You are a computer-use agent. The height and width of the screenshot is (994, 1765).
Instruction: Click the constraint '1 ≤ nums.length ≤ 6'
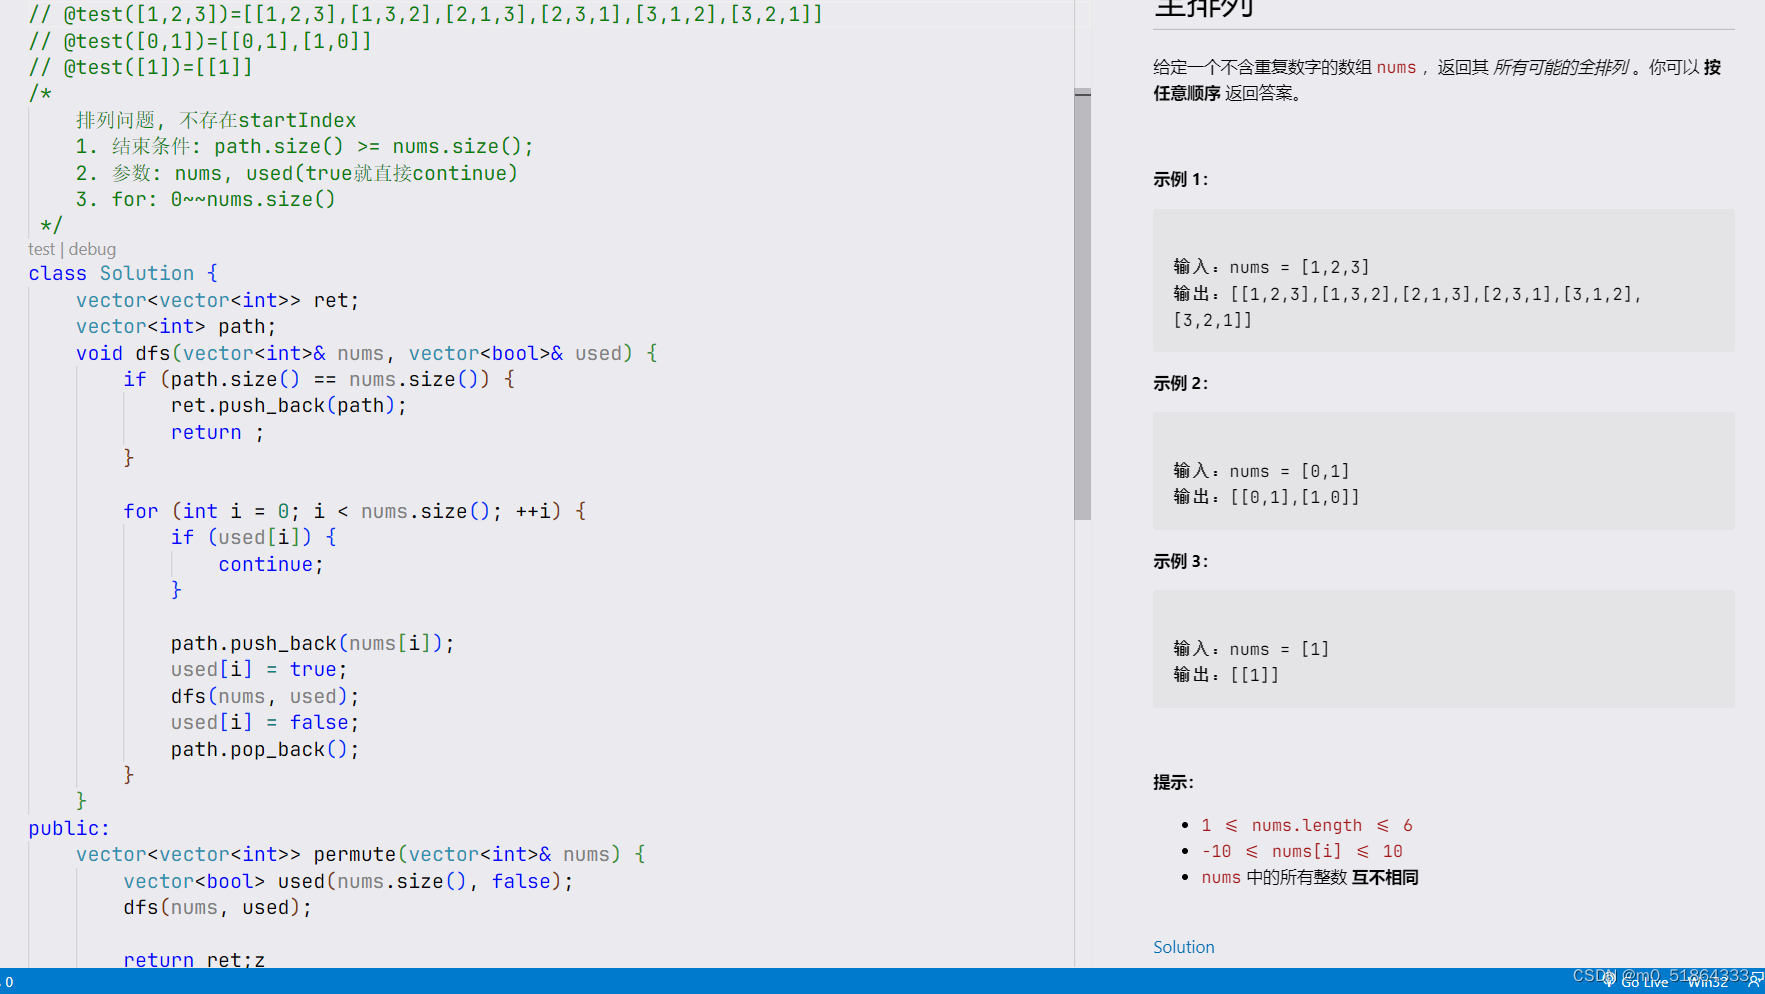click(1307, 825)
